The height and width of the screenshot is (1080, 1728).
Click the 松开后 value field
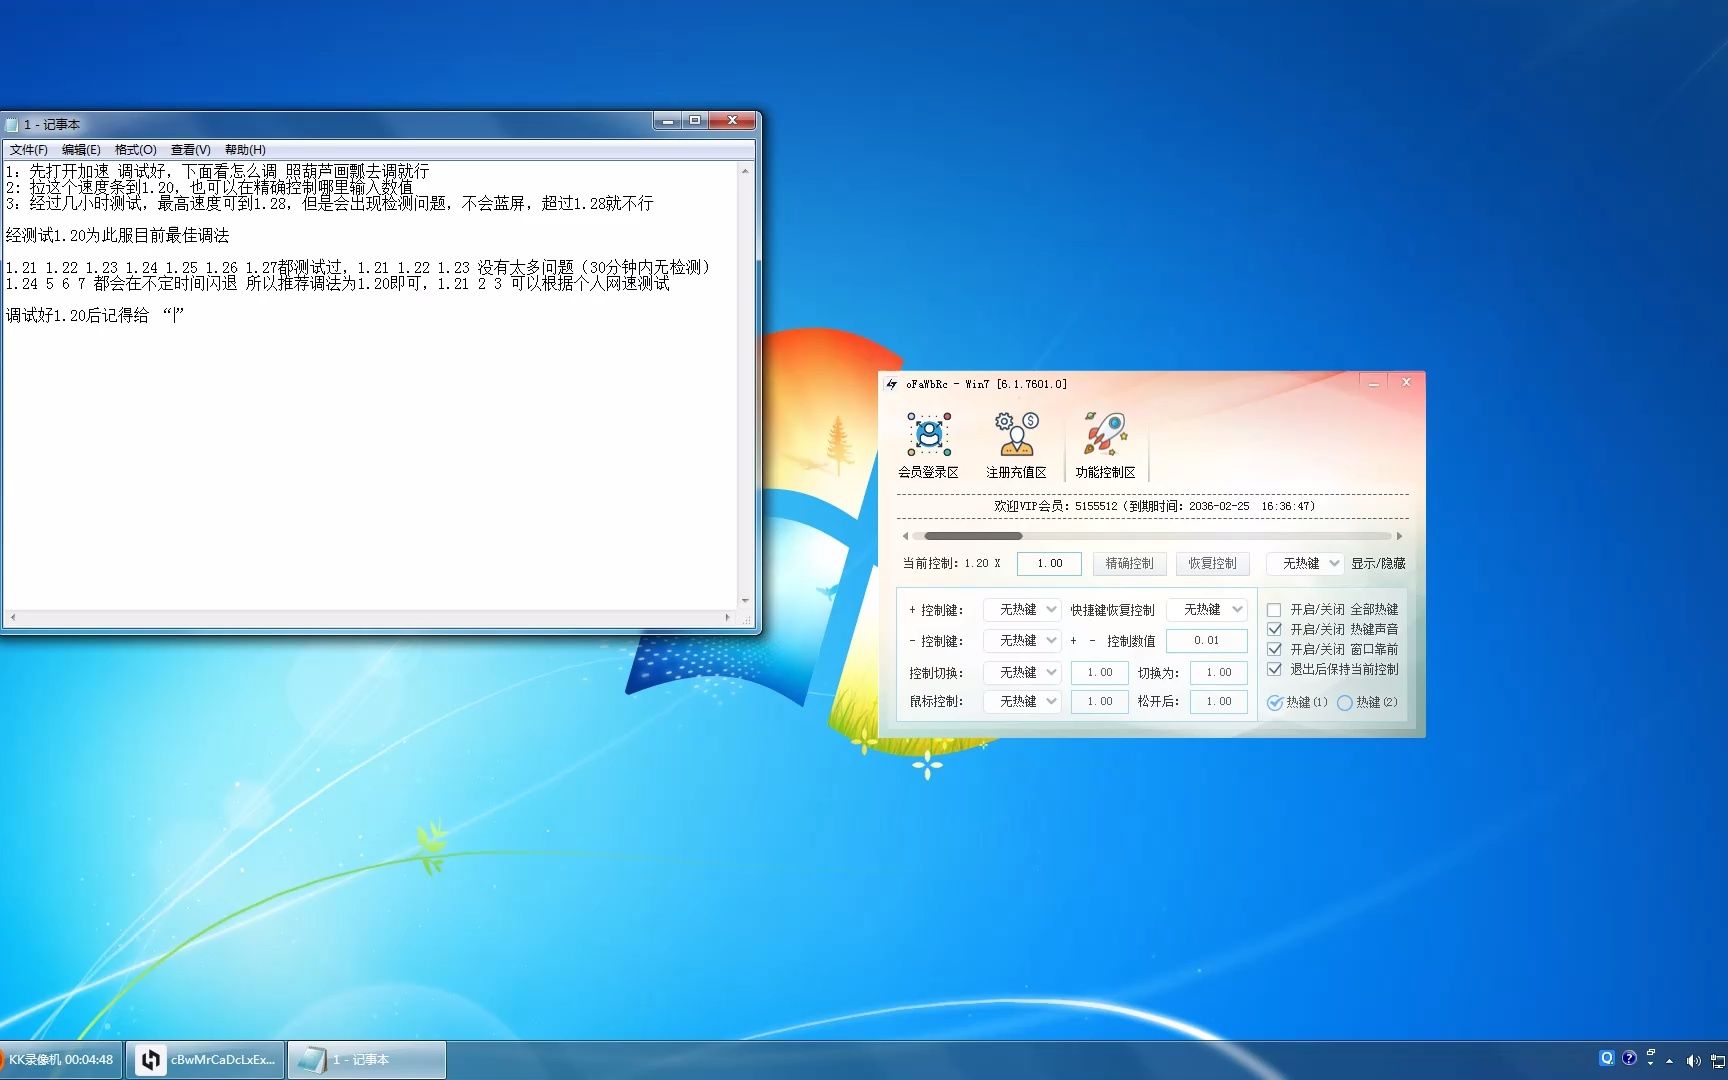1219,702
